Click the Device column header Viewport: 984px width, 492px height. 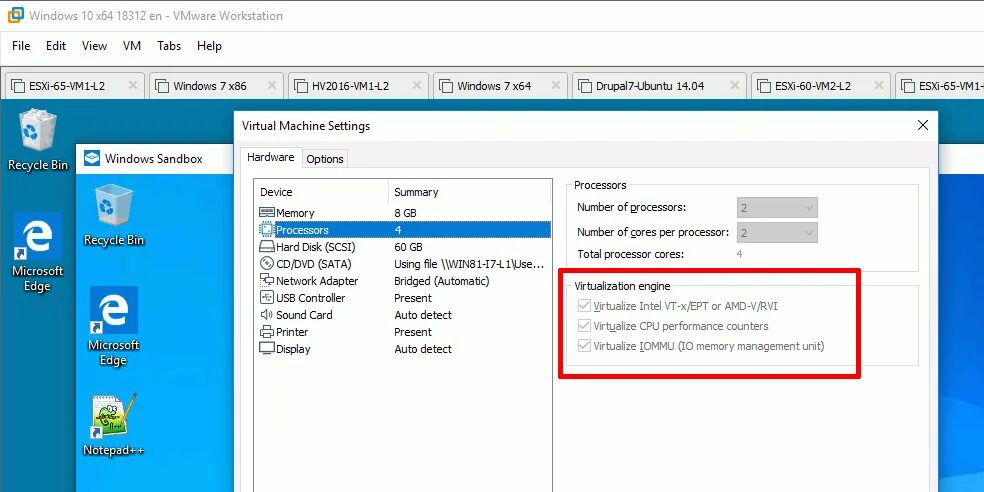322,192
